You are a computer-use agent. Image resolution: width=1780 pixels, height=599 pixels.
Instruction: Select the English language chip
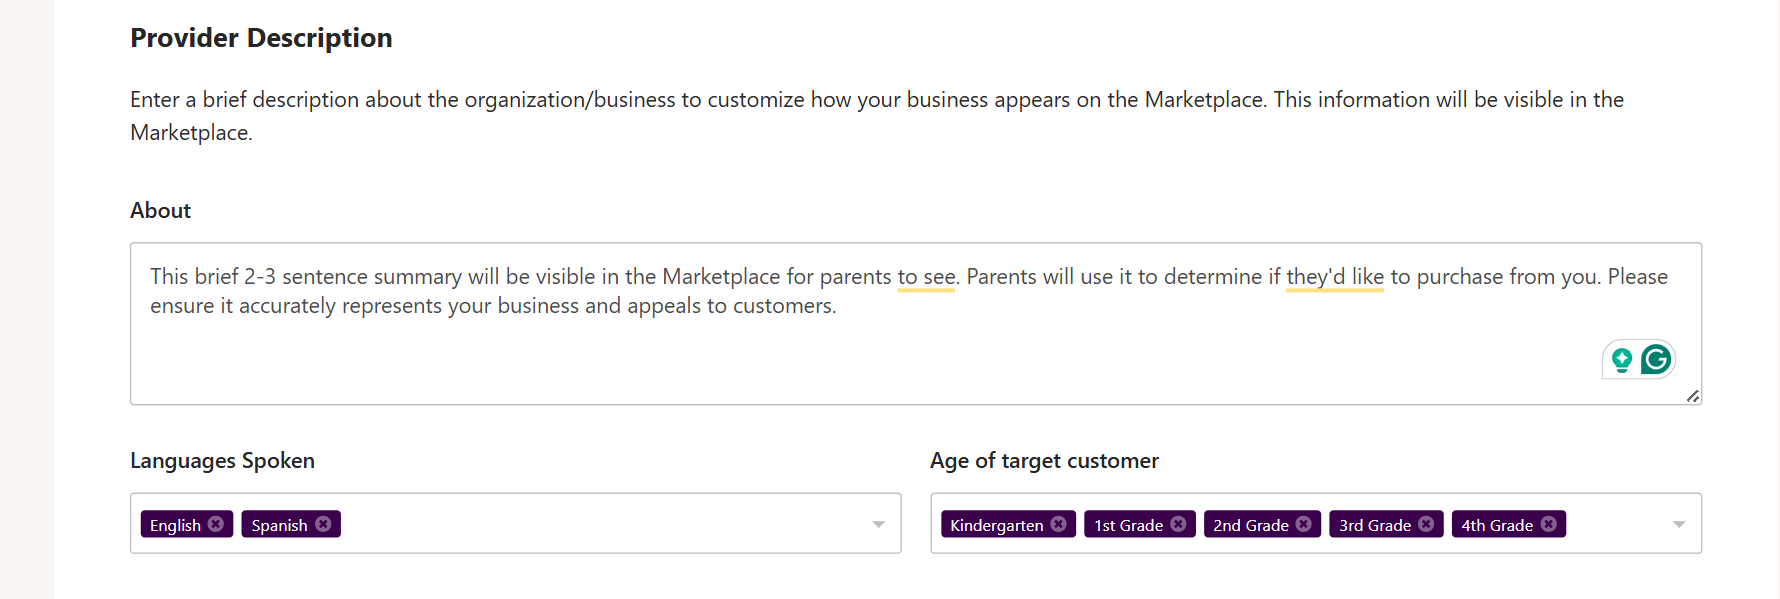click(x=175, y=525)
